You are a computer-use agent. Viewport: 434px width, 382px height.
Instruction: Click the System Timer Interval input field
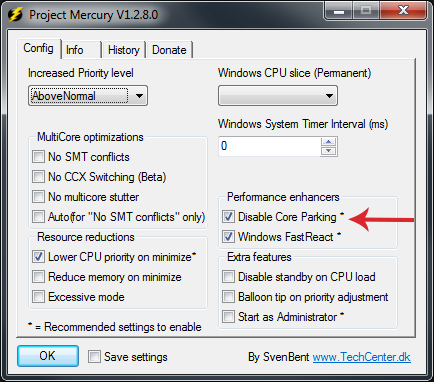[x=269, y=146]
